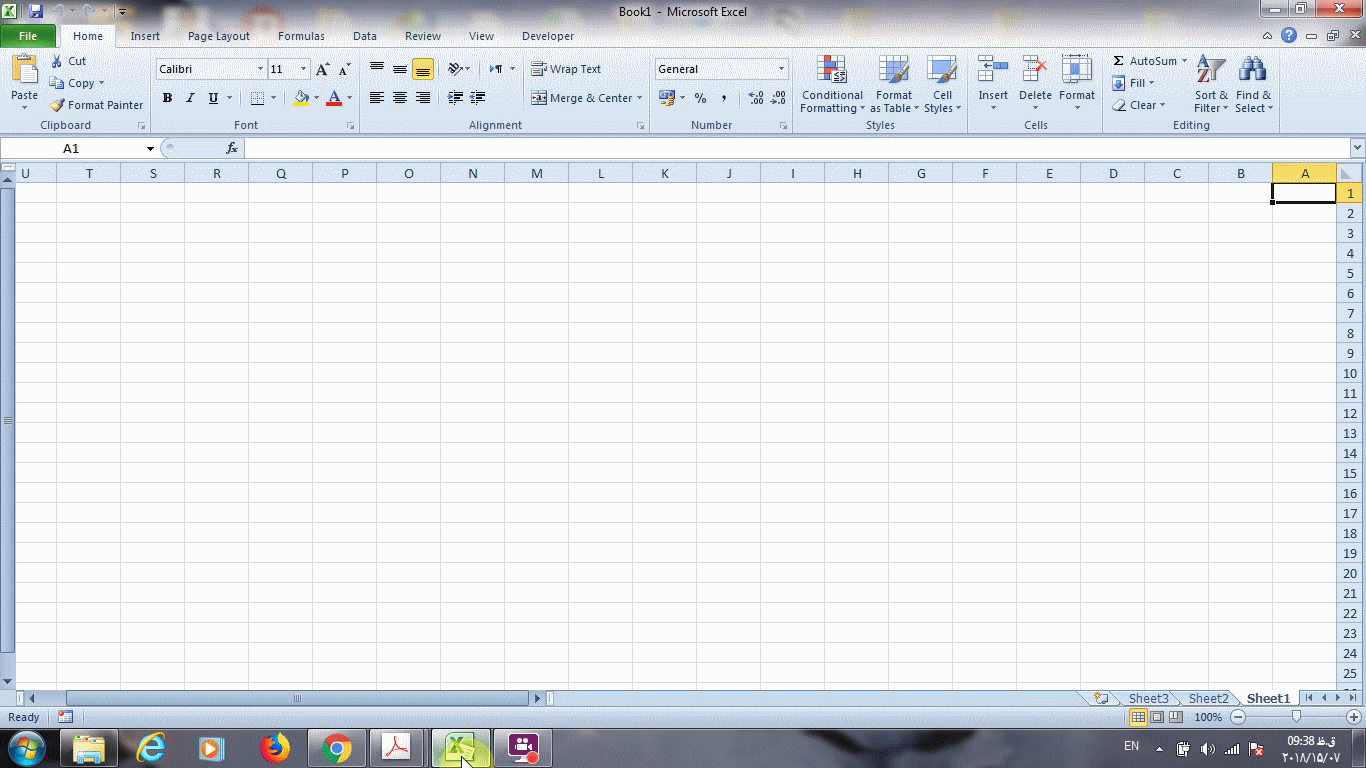Open Find & Select binoculars menu
Screen dimensions: 1366x768
tap(1253, 84)
